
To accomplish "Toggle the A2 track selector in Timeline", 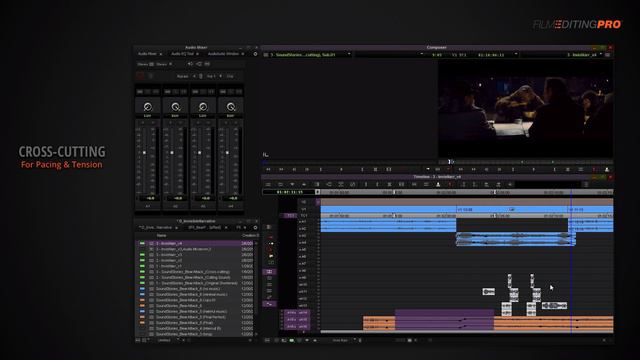I will coord(303,229).
